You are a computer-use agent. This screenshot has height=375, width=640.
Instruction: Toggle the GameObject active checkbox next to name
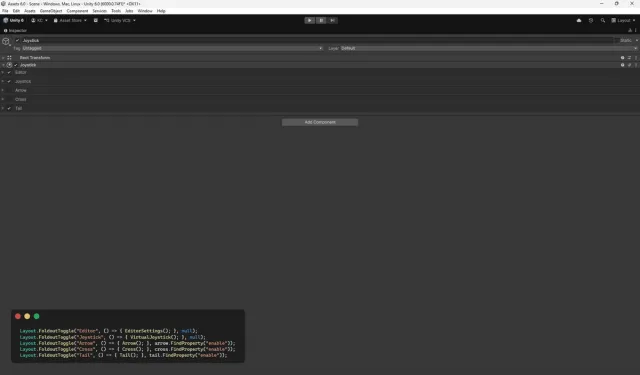point(17,40)
